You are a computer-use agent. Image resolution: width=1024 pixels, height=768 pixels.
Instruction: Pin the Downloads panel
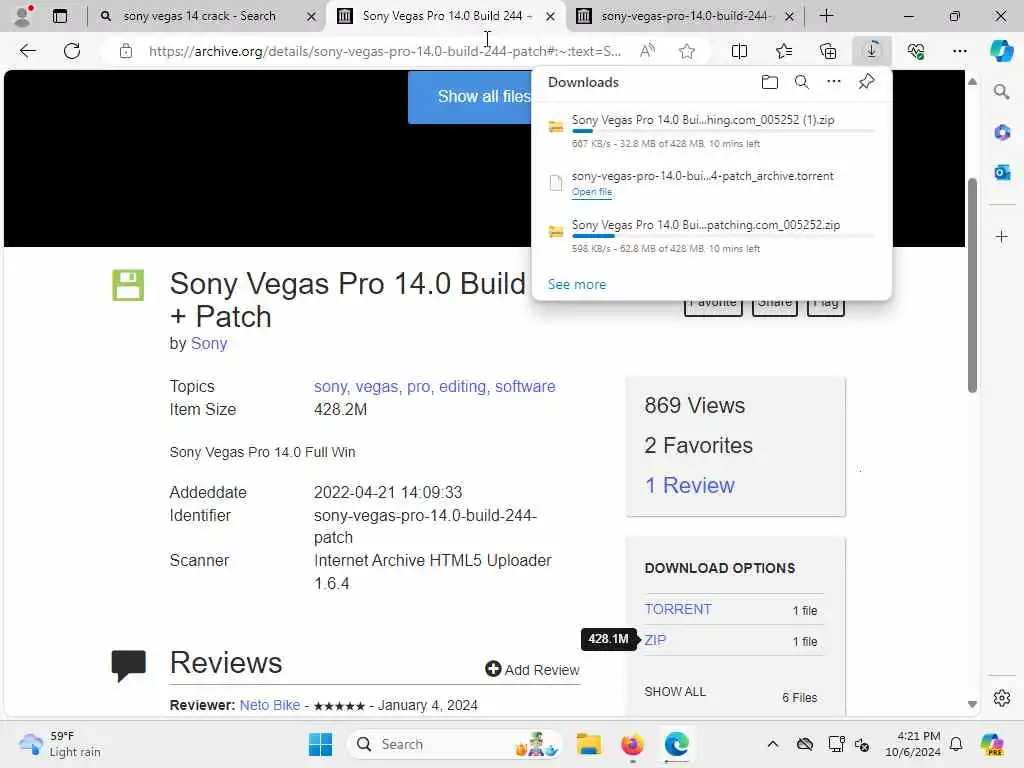pos(867,82)
